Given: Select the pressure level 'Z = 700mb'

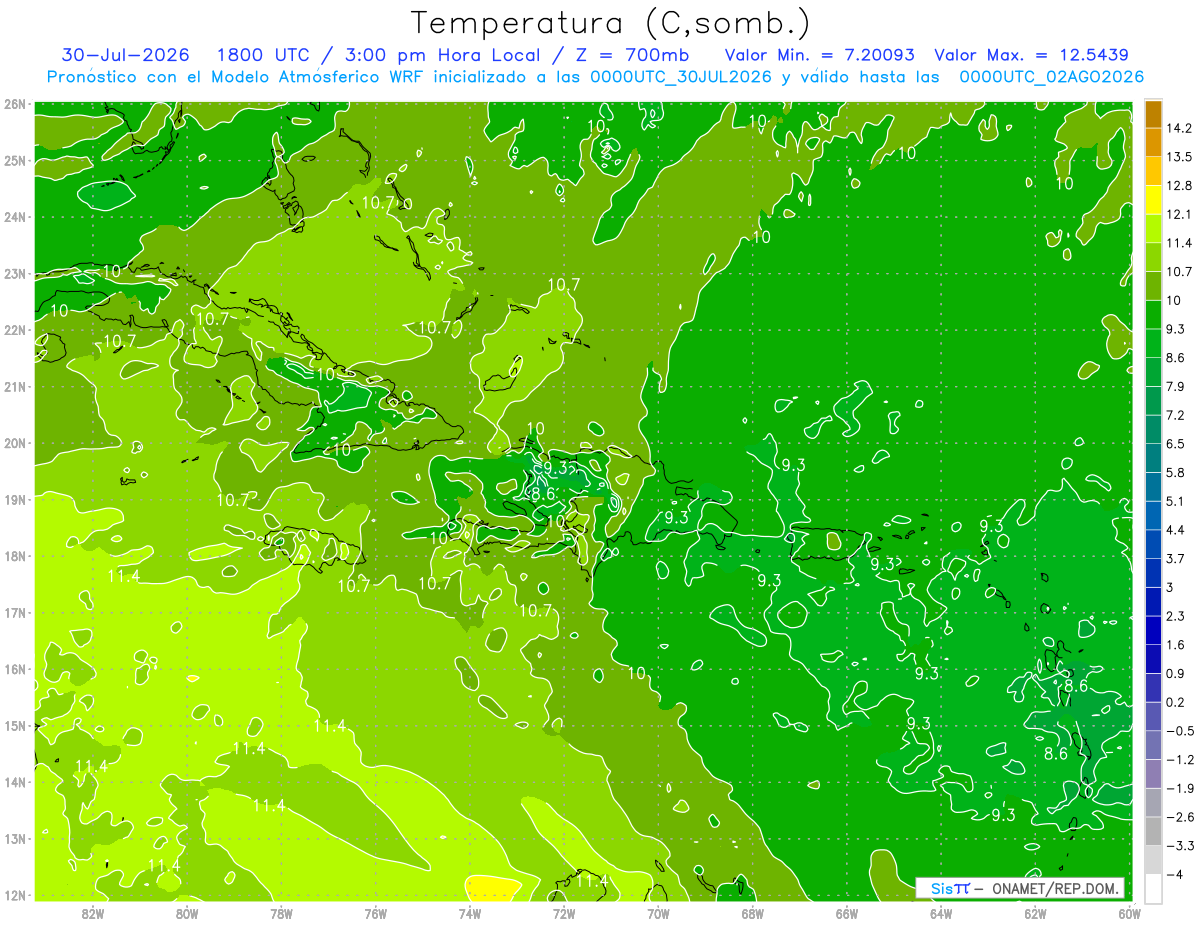Looking at the screenshot, I should tap(633, 55).
